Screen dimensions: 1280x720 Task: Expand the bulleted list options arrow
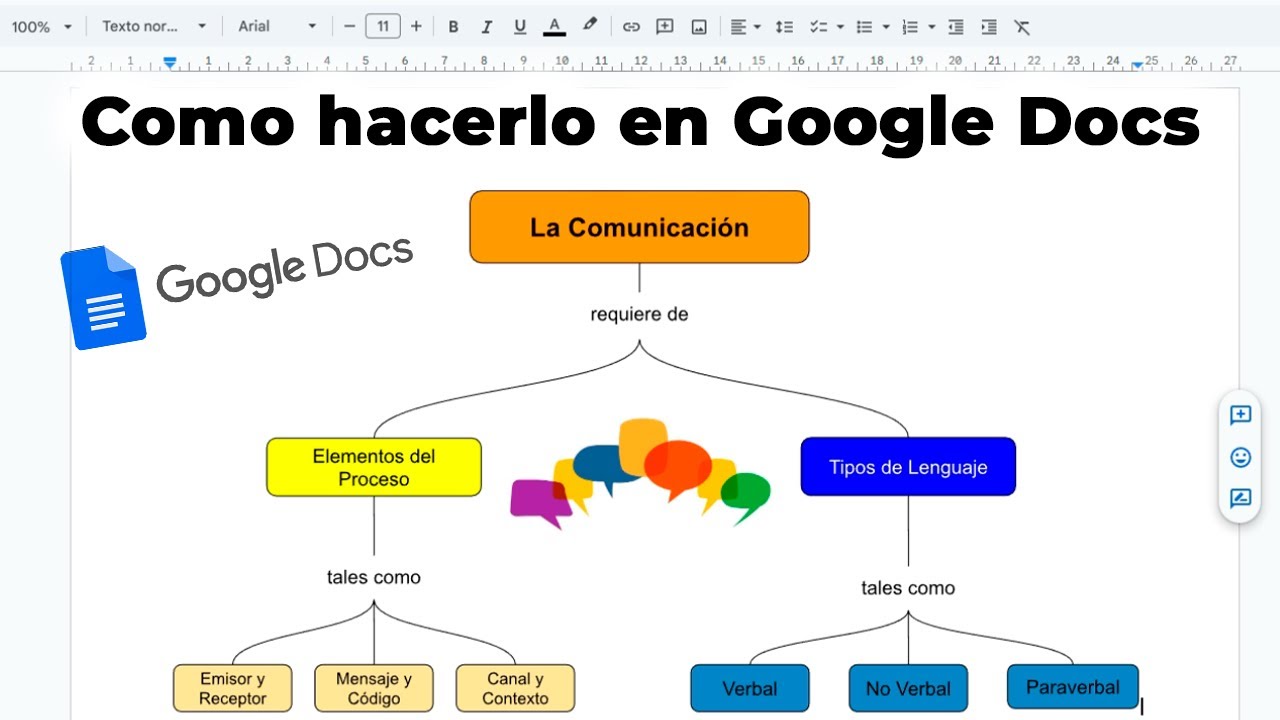pos(886,27)
